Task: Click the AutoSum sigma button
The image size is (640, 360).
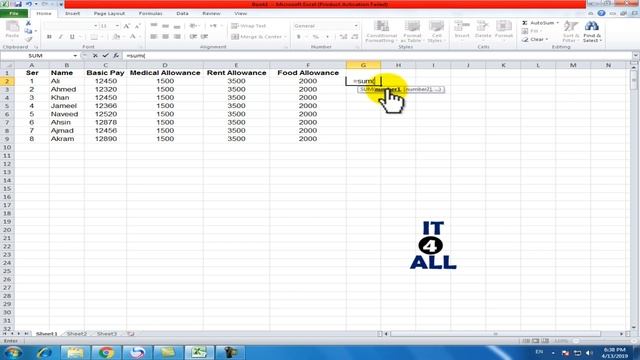Action: point(538,23)
